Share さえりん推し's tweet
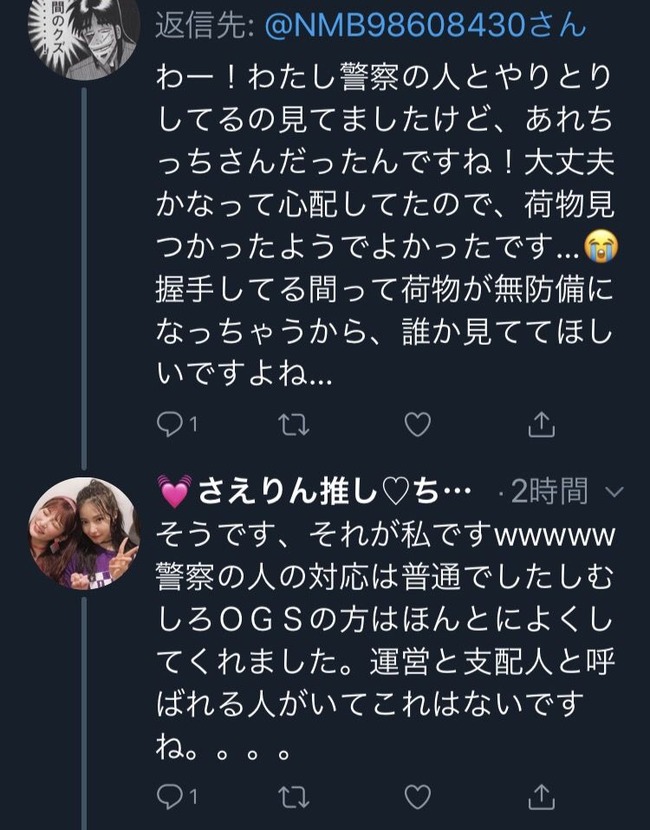 541,797
